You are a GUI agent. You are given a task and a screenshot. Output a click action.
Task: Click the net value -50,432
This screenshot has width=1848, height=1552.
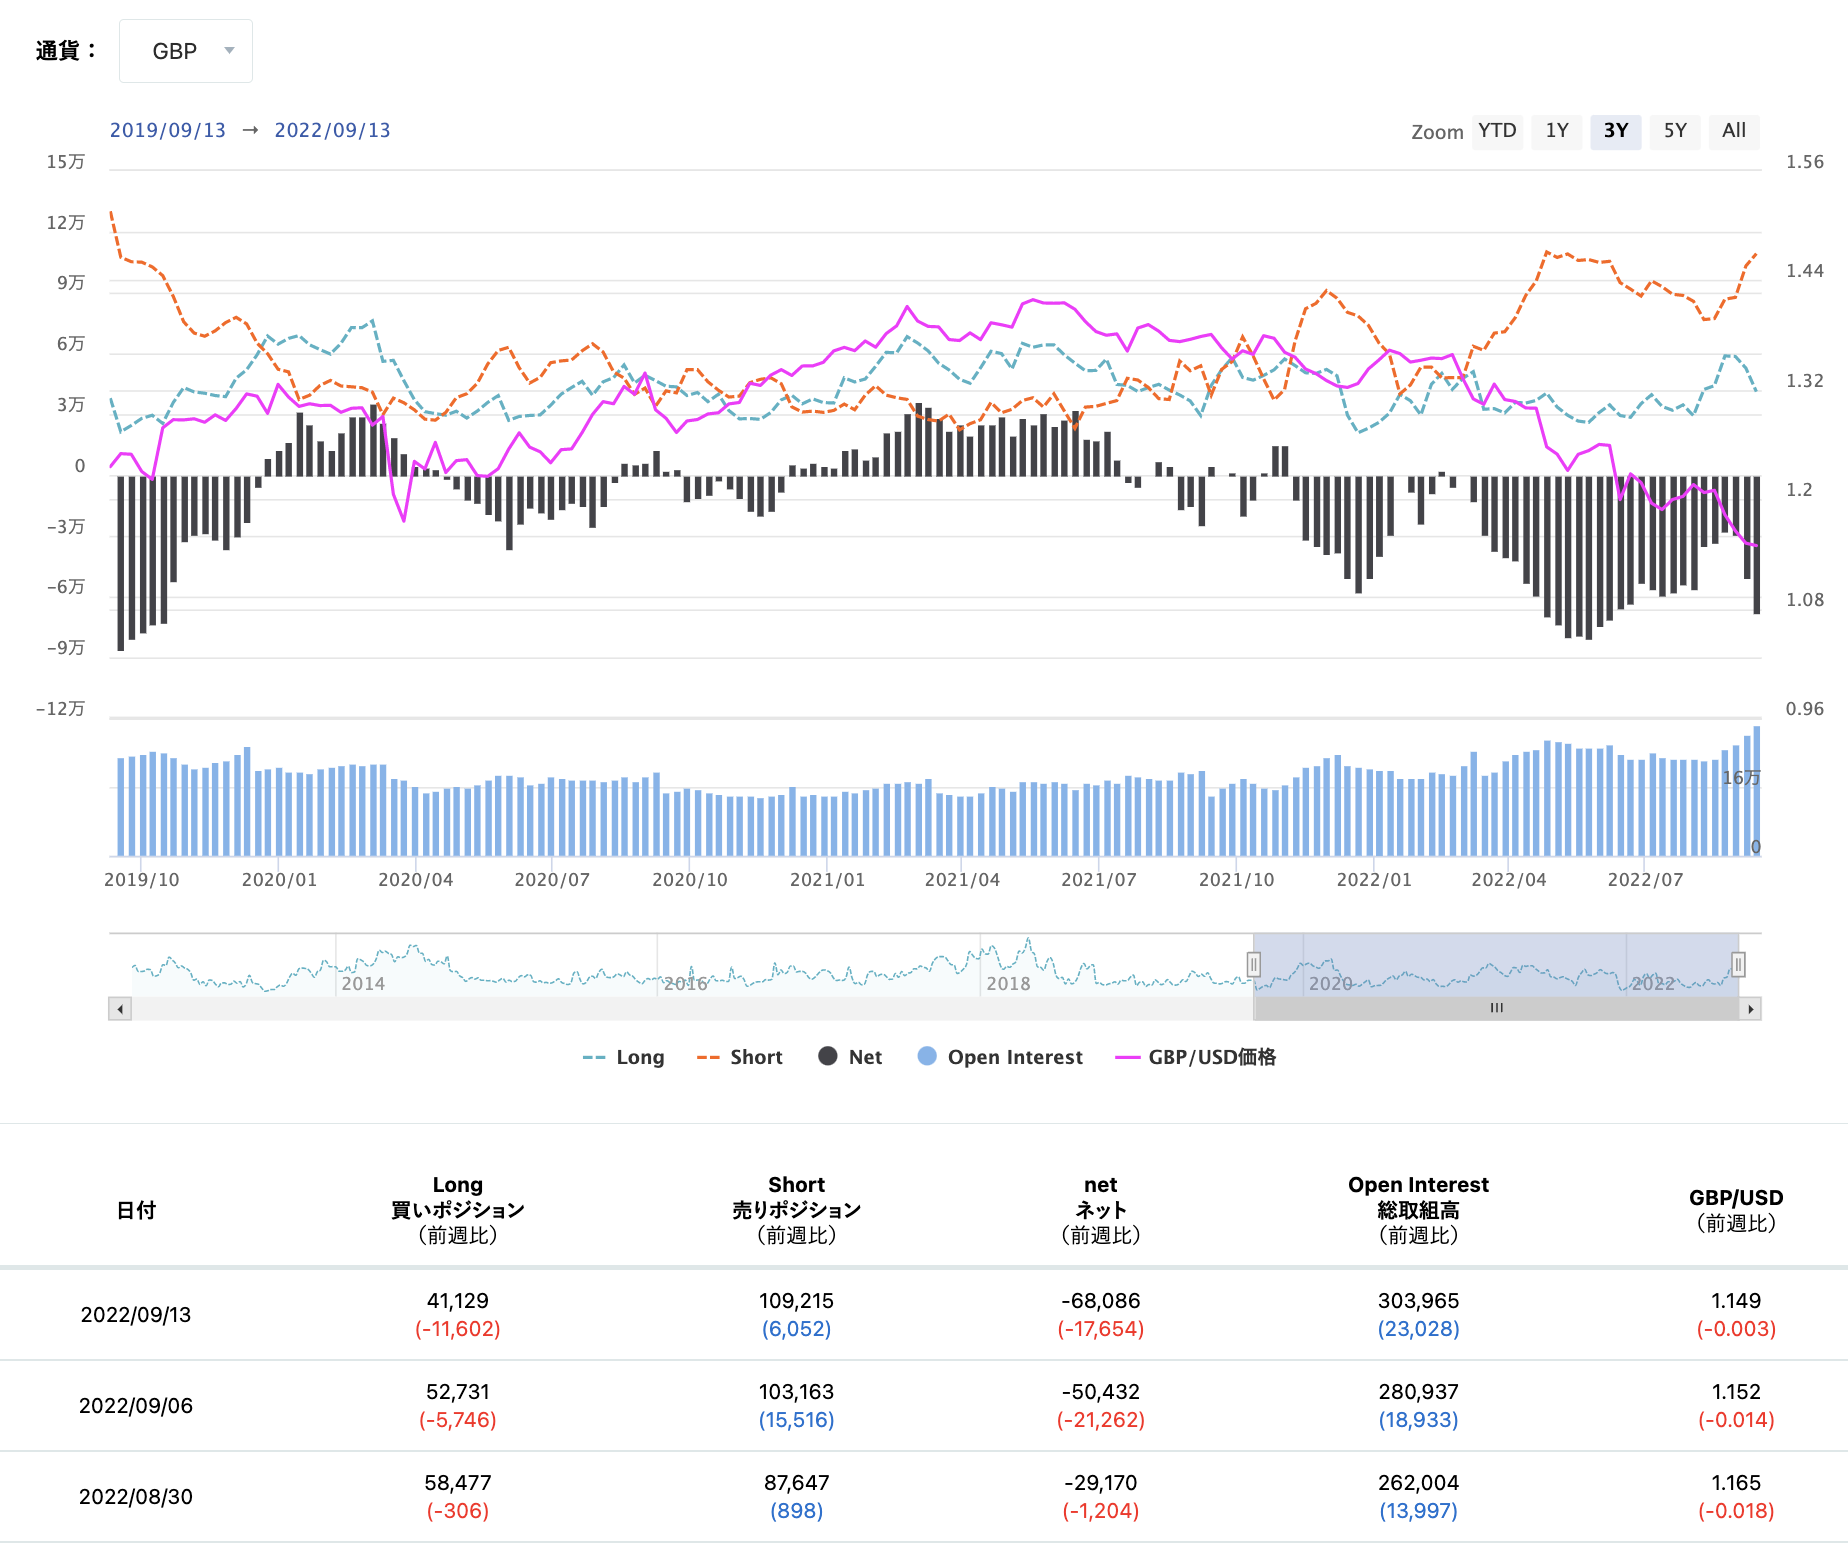point(1101,1393)
